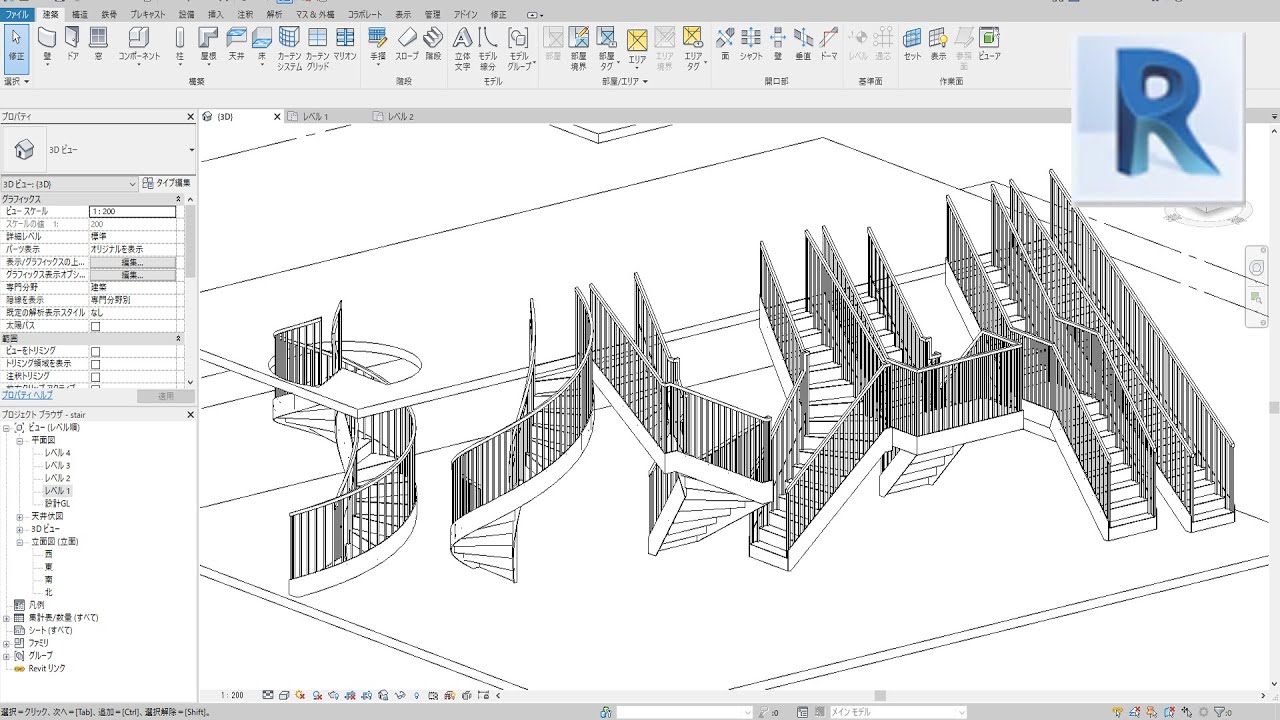Open レベル 1 in the project browser
Viewport: 1280px width, 720px height.
57,491
